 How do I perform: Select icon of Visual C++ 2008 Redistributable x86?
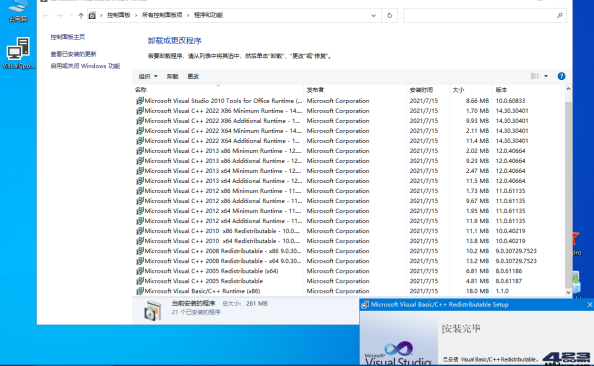(x=140, y=251)
